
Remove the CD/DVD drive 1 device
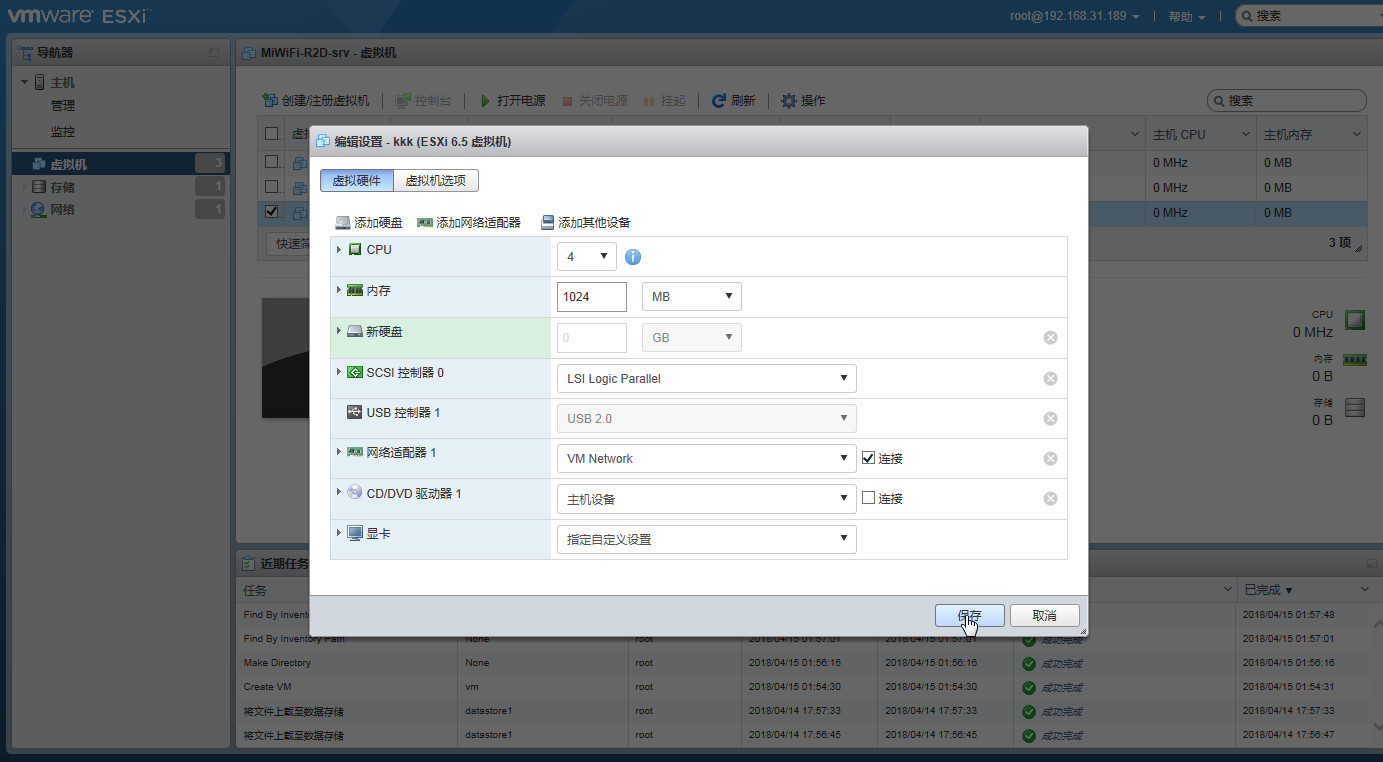click(x=1050, y=499)
